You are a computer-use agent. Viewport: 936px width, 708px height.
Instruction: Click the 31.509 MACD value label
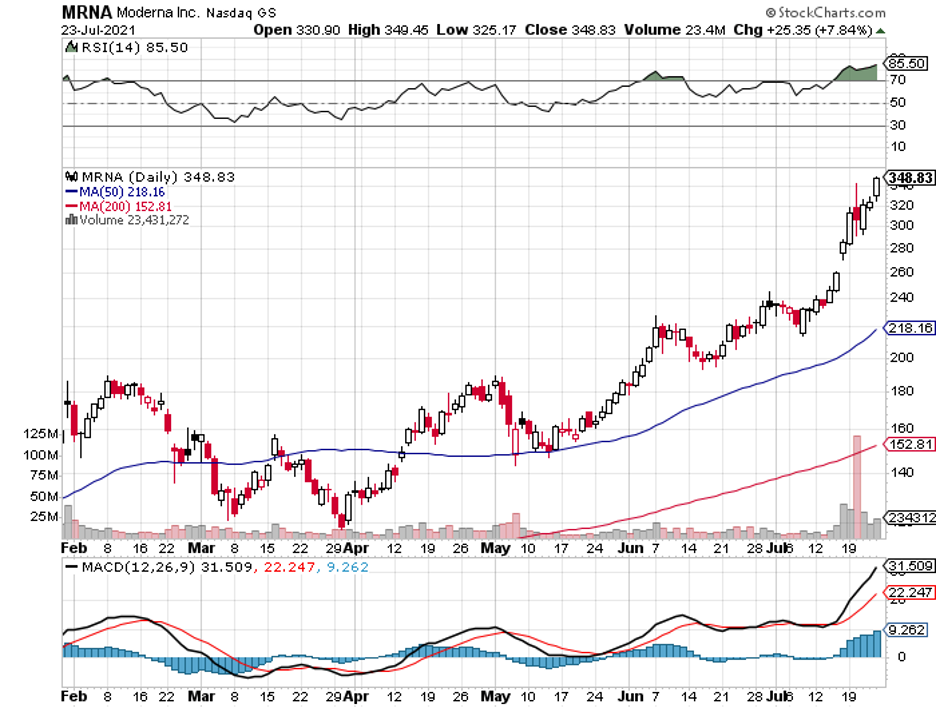(x=910, y=567)
